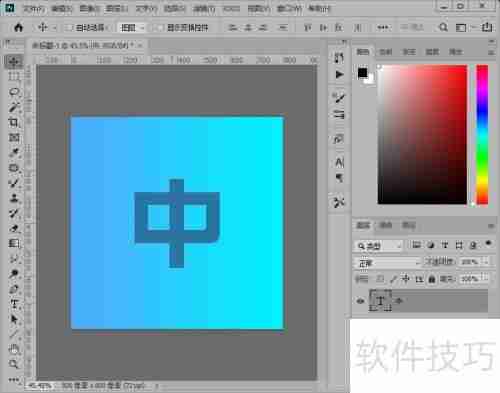Image resolution: width=500 pixels, height=393 pixels.
Task: Open the Brush Settings panel icon
Action: click(339, 98)
